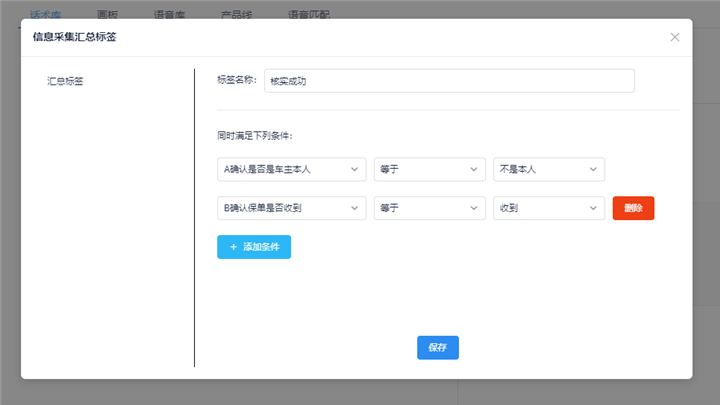Click the chevron arrow of 不是本人 field
Viewport: 720px width, 405px height.
pyautogui.click(x=593, y=170)
